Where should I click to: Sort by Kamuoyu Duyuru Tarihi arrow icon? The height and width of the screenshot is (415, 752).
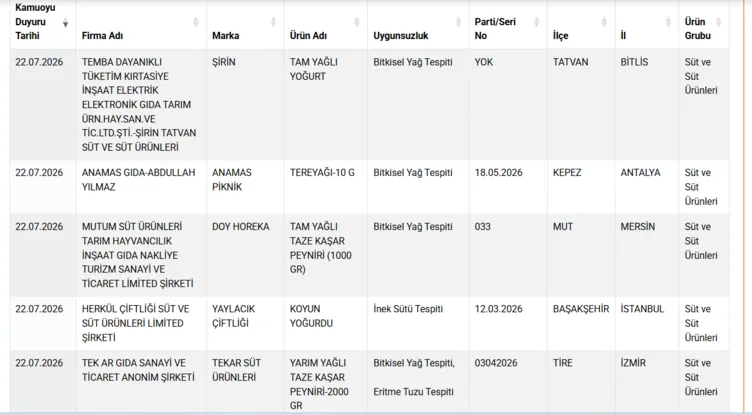(65, 22)
